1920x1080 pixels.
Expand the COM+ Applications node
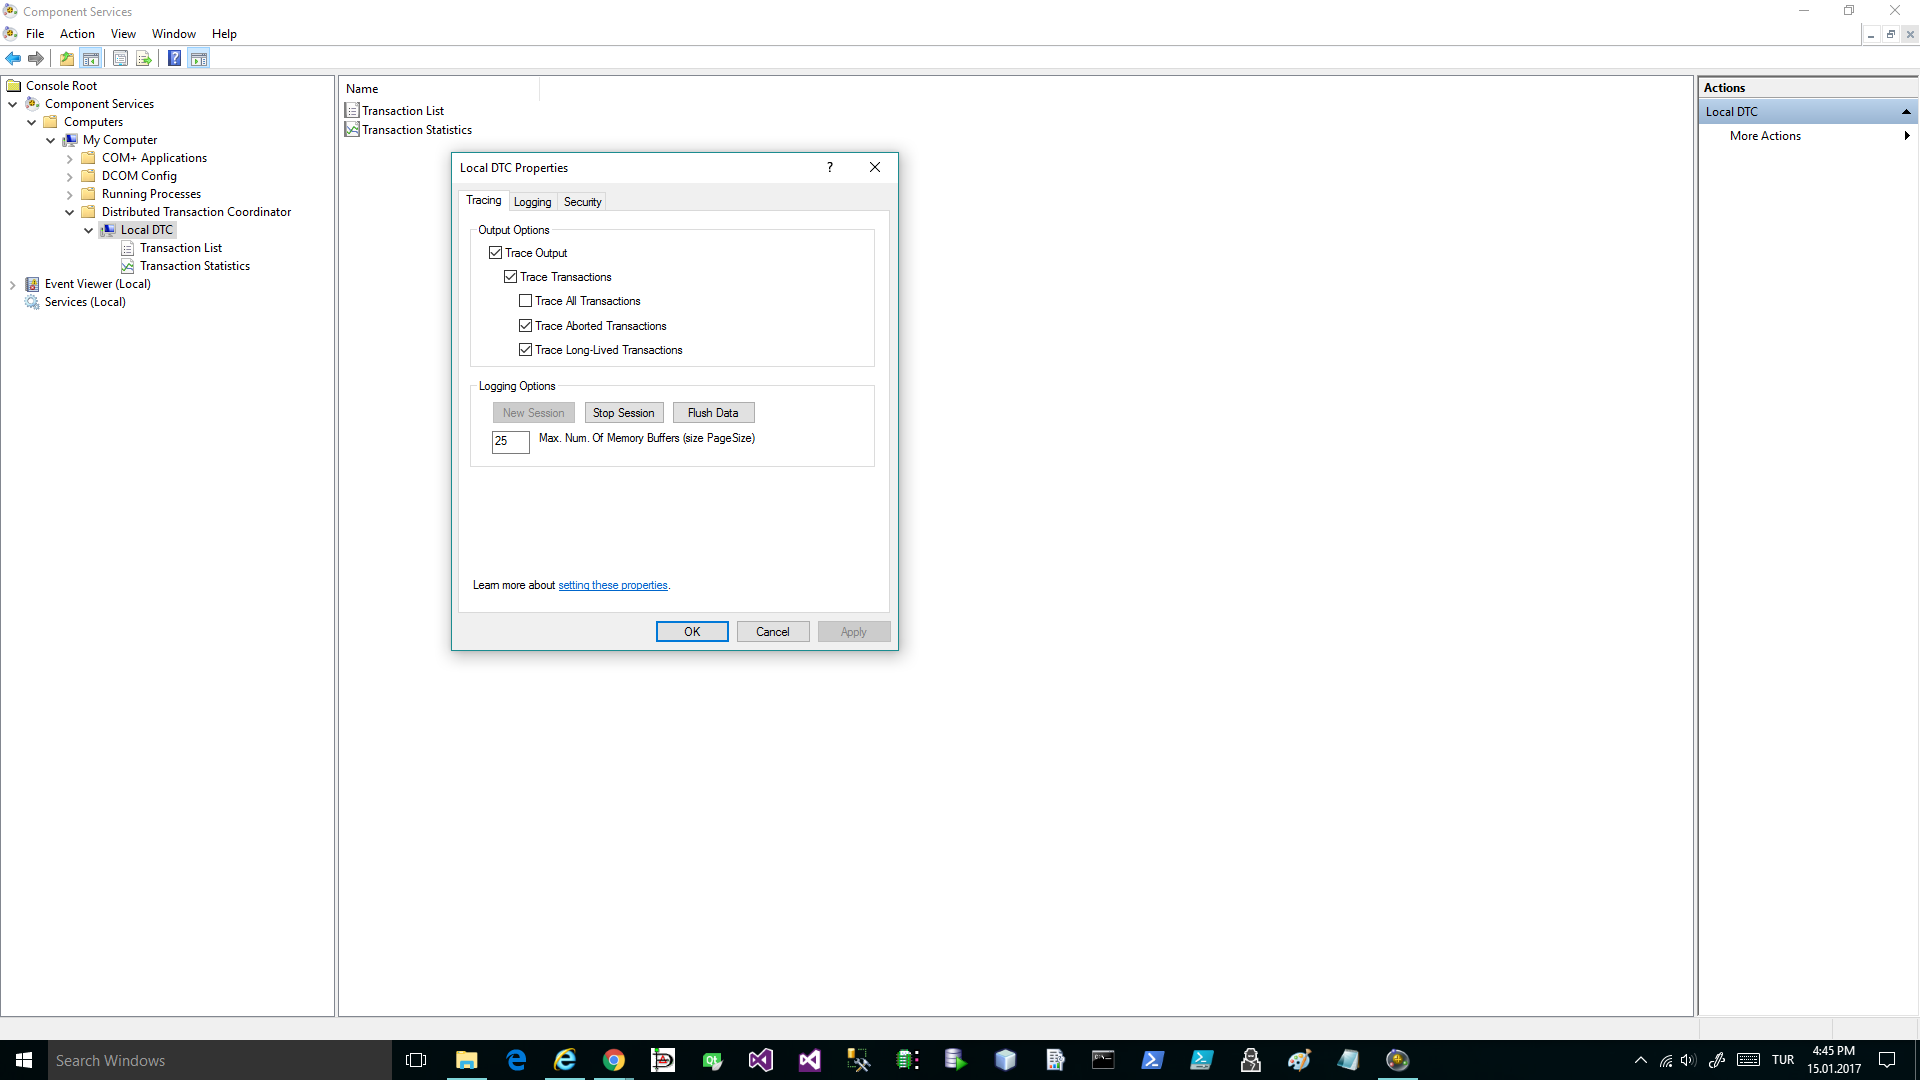click(x=70, y=159)
